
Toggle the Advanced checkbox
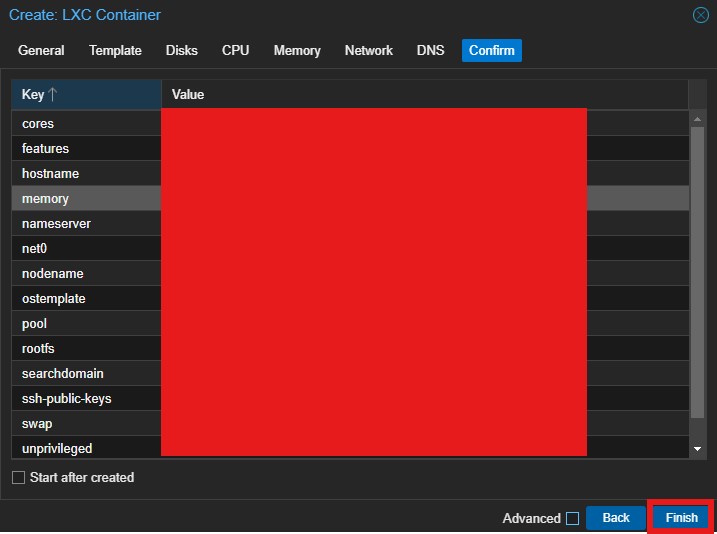pyautogui.click(x=572, y=518)
